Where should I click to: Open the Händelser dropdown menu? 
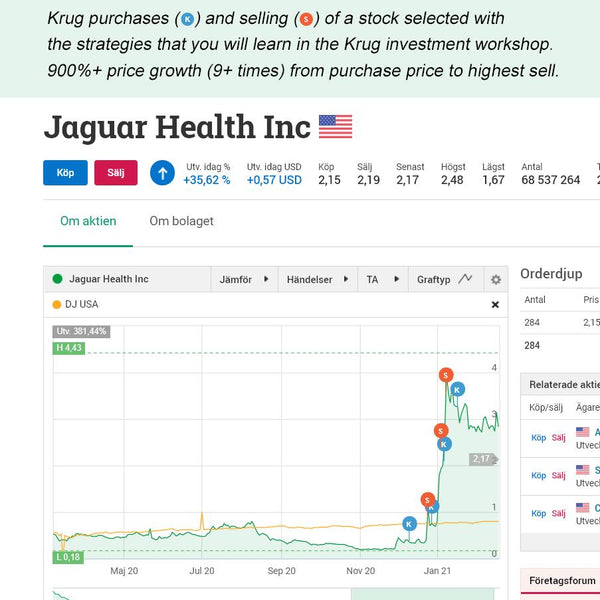[318, 279]
